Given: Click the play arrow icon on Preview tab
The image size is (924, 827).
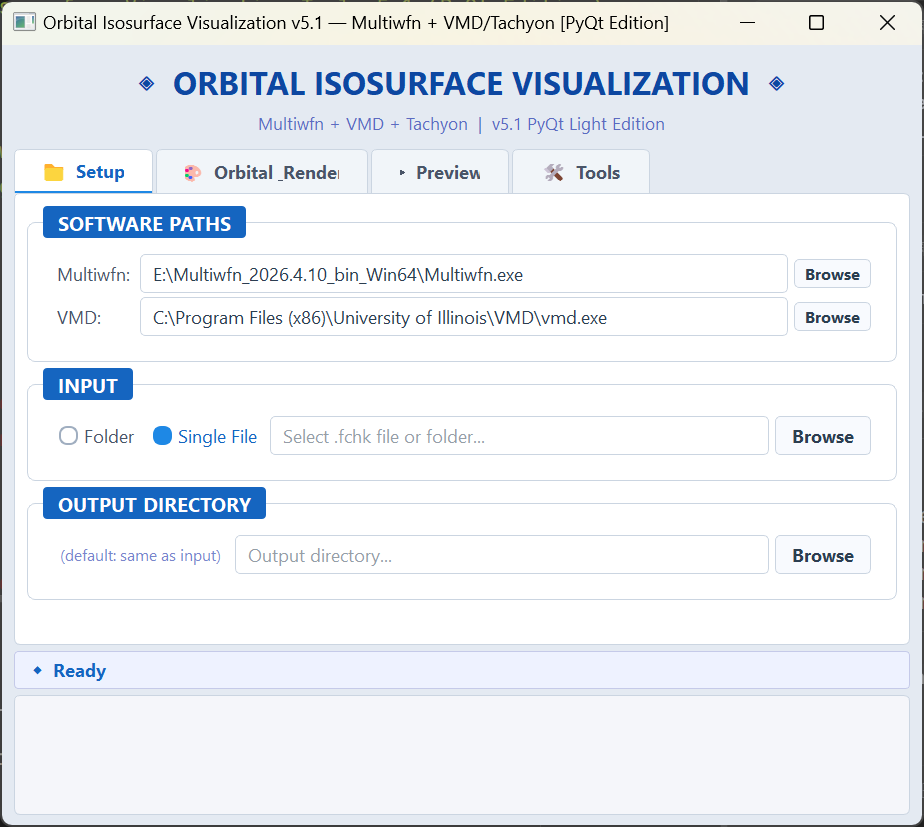Looking at the screenshot, I should click(402, 173).
